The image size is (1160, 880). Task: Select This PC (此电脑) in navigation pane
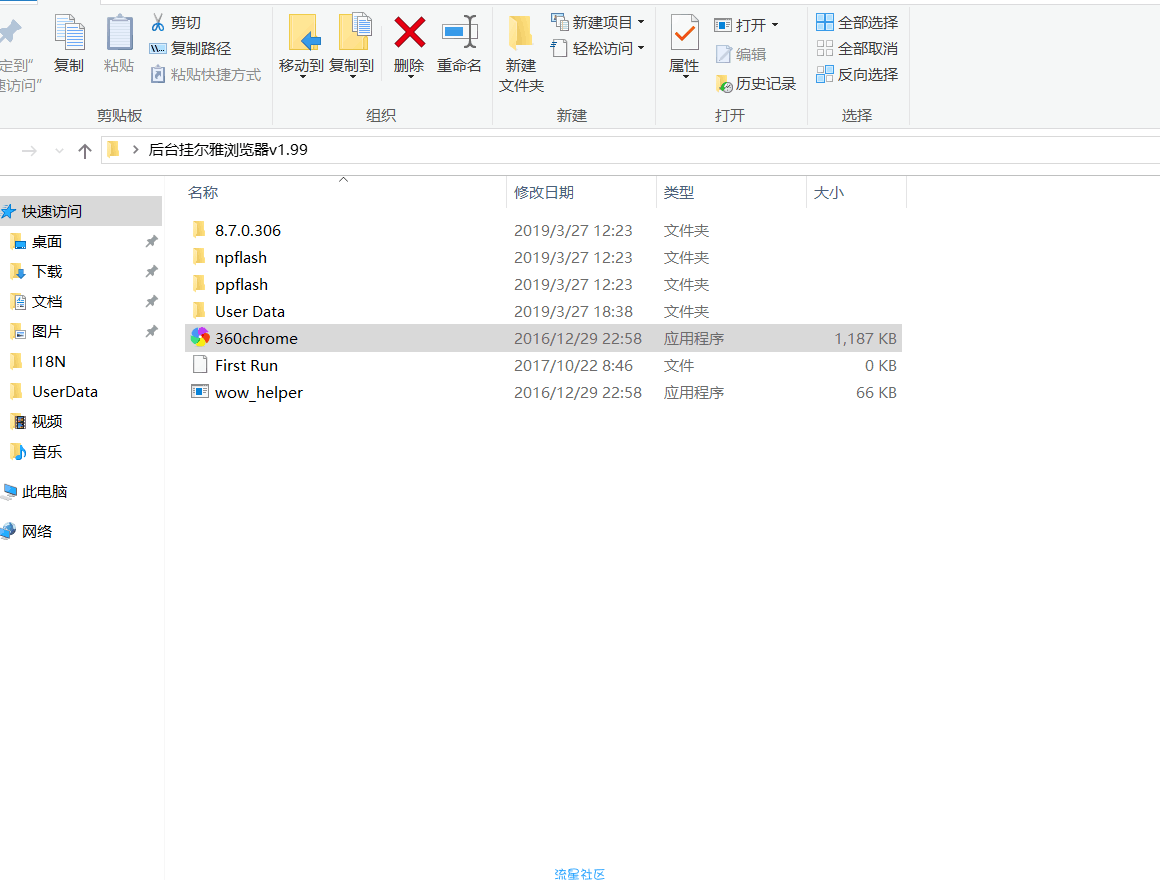44,491
